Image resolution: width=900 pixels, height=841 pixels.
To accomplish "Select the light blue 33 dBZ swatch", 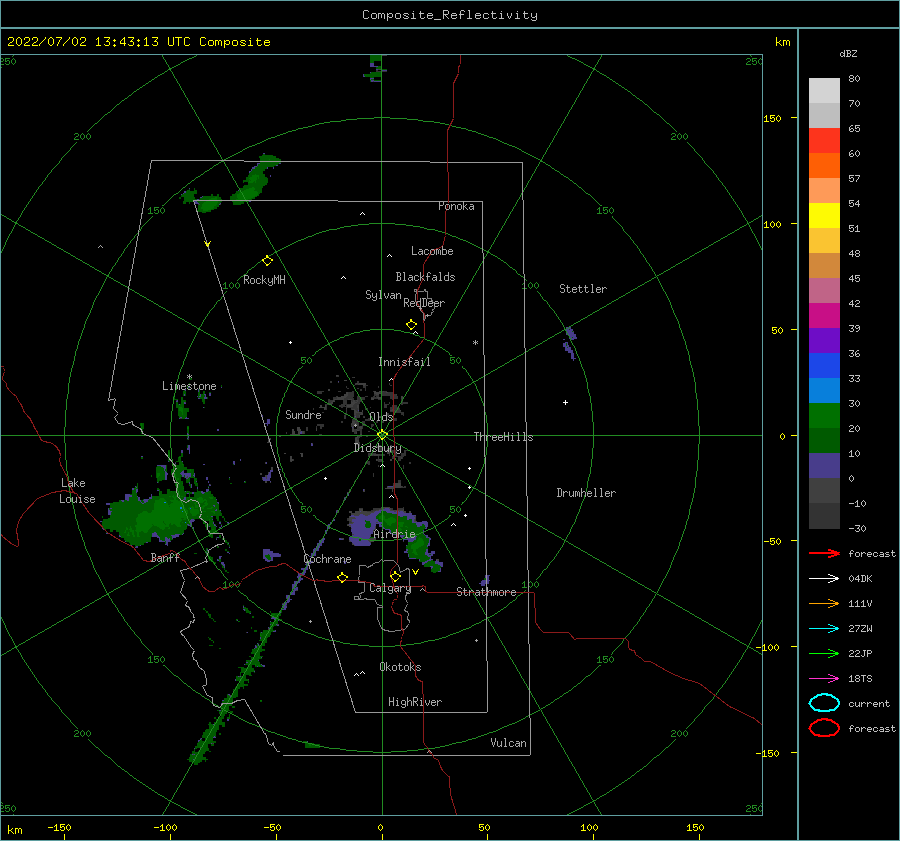I will (824, 391).
